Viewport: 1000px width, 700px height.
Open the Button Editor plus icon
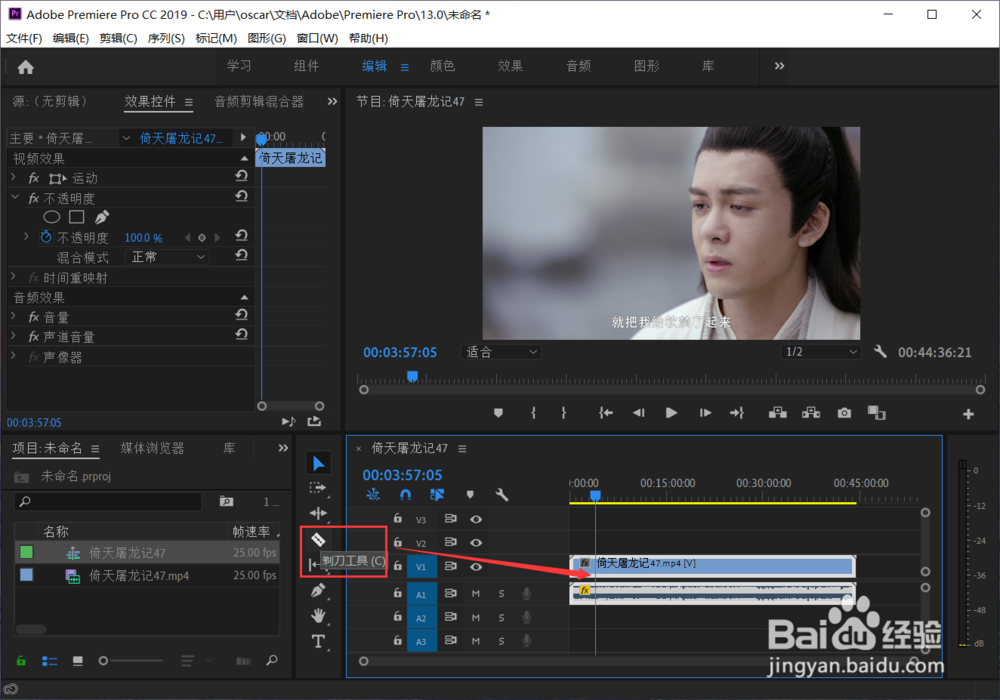tap(968, 414)
